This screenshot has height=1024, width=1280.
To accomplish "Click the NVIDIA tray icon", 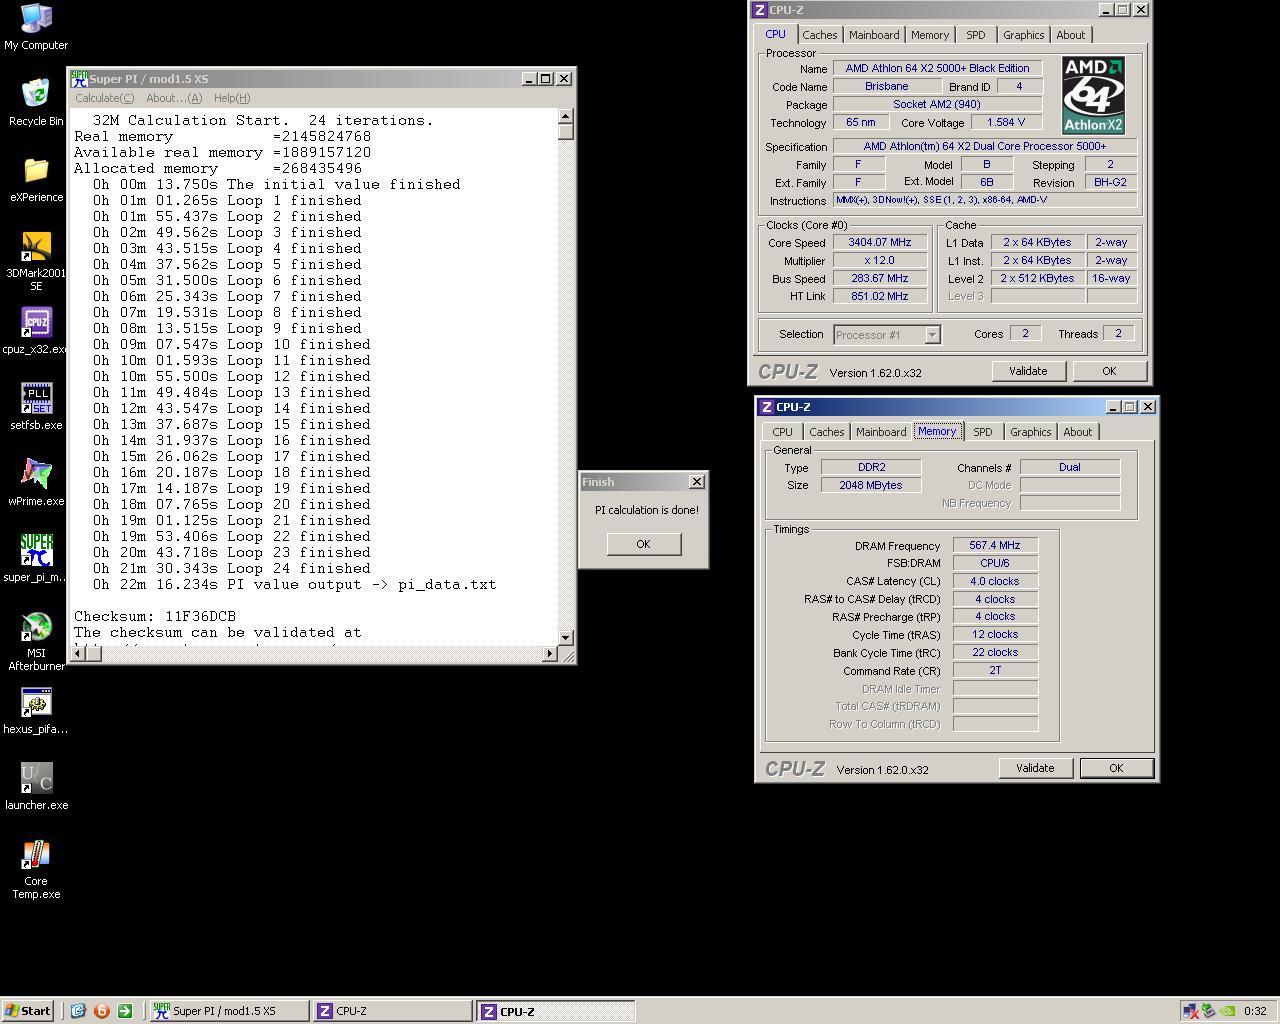I will [x=1226, y=1011].
